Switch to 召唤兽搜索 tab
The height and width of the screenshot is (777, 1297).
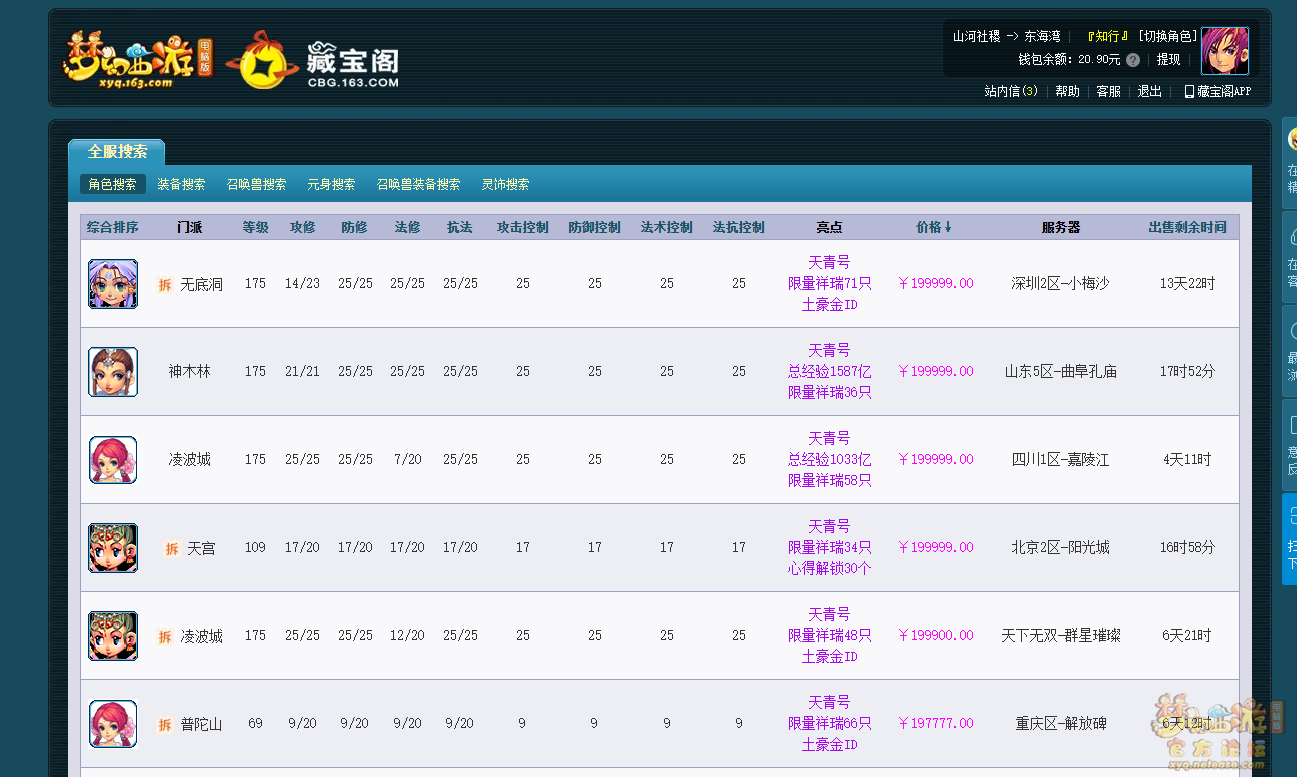point(256,185)
